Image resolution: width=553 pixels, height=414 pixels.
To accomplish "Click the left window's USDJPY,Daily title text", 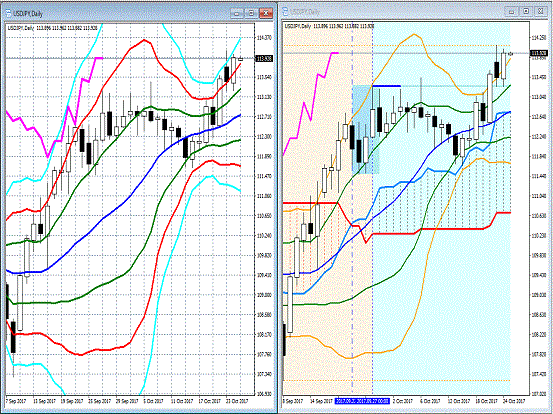I will click(x=28, y=14).
